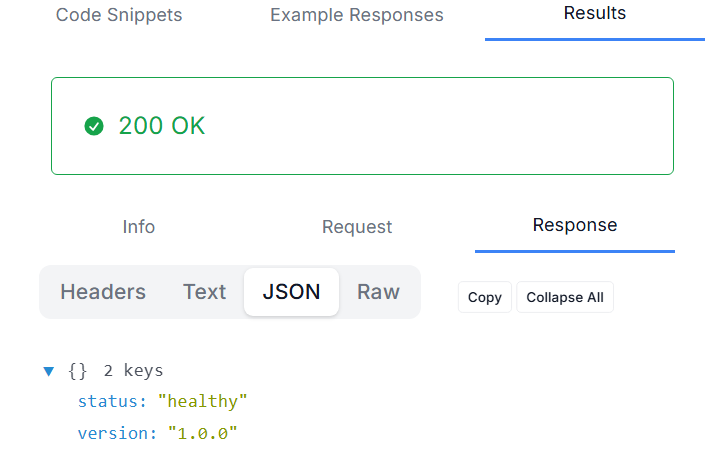Click the Collapse All button

pyautogui.click(x=565, y=297)
